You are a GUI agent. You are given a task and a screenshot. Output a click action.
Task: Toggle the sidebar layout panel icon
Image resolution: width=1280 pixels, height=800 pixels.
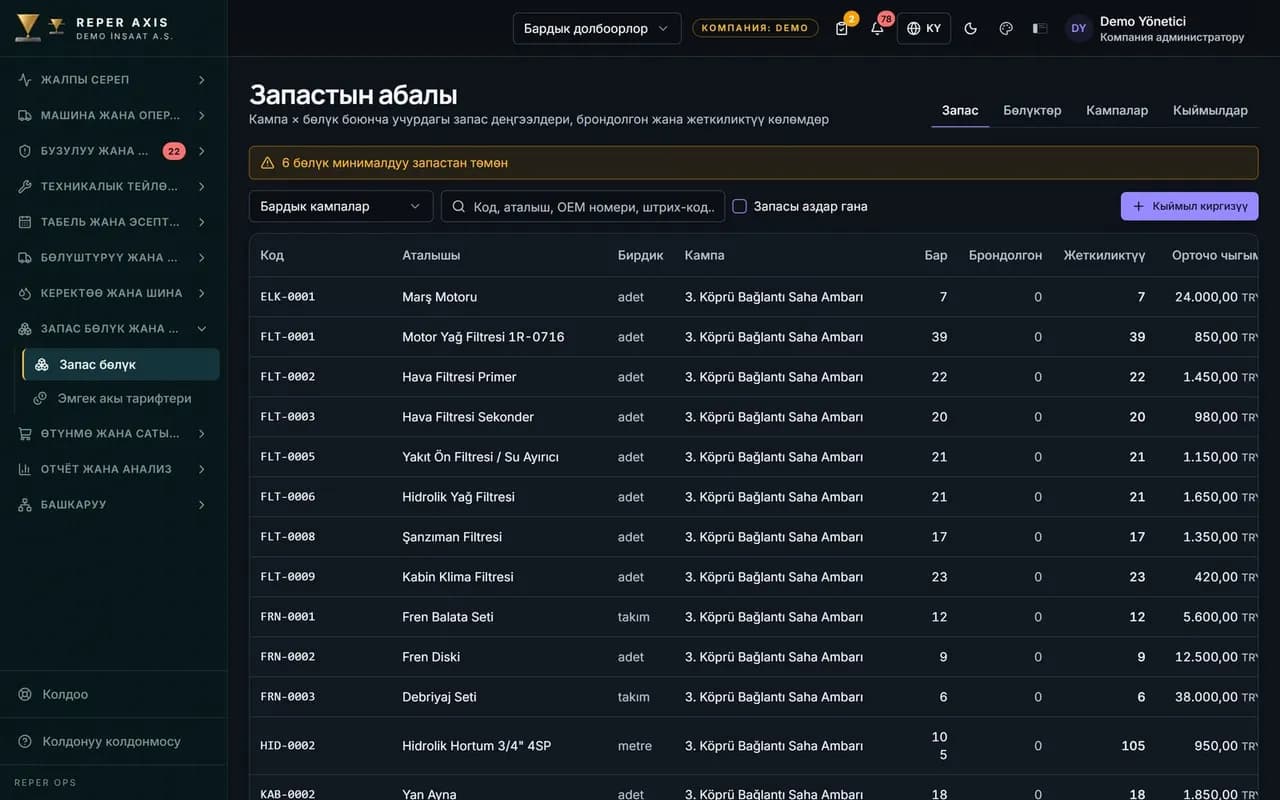coord(1040,28)
